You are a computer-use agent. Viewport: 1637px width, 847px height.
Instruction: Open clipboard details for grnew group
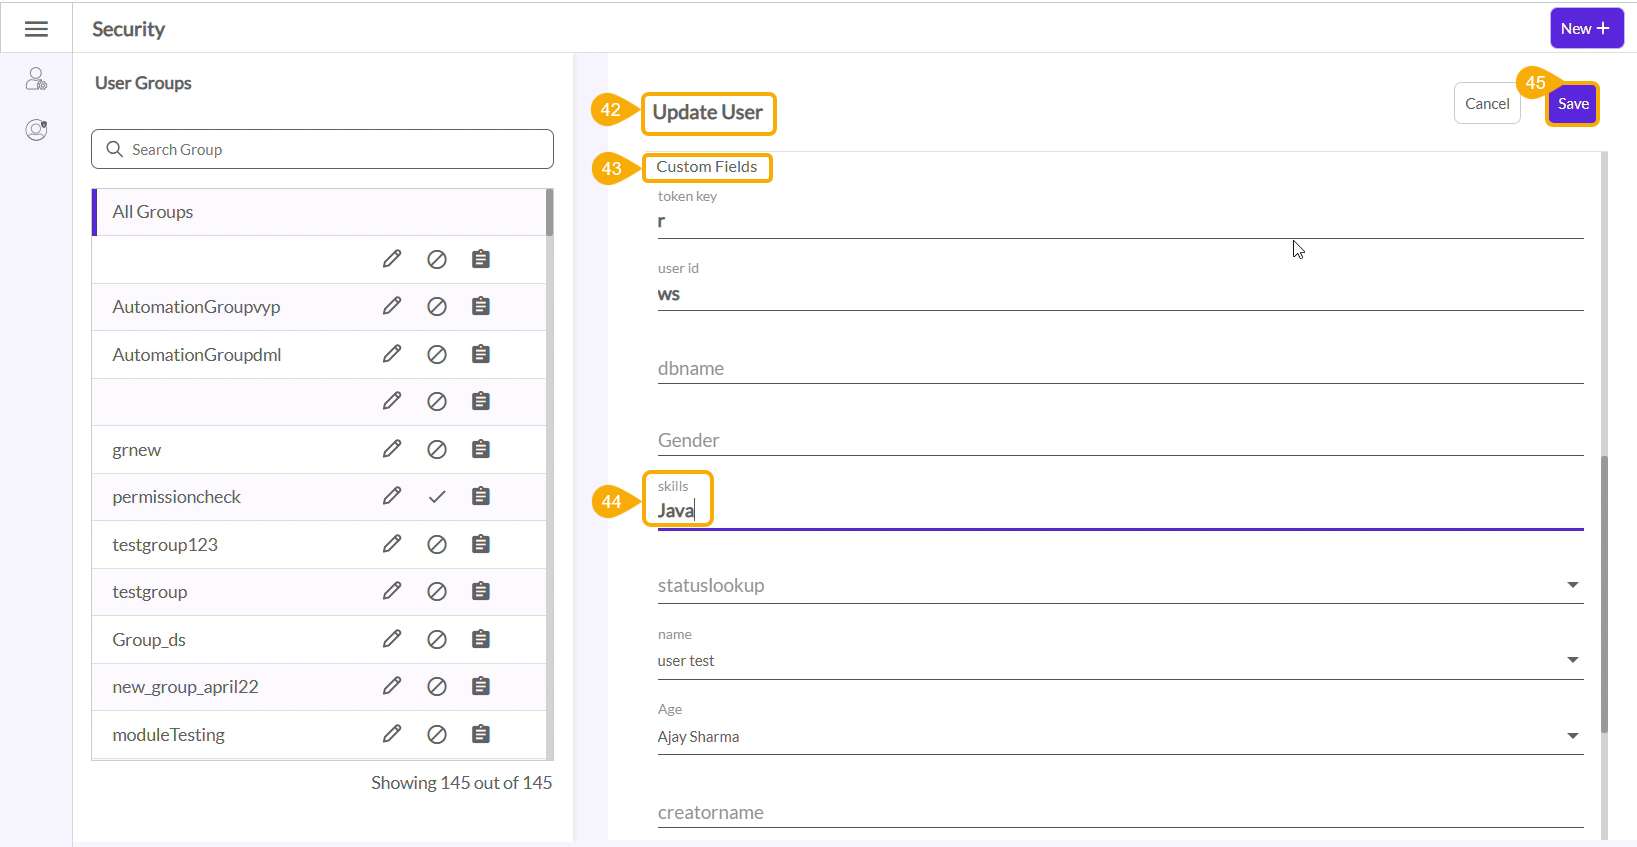481,449
